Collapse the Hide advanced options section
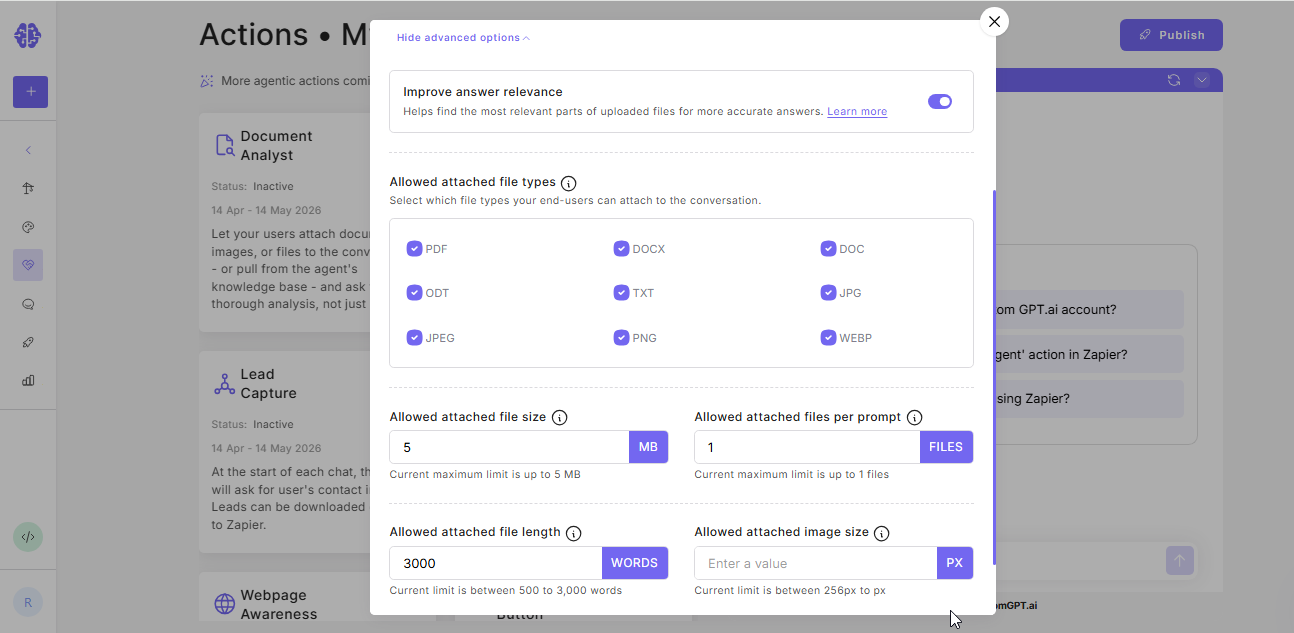Screen dimensions: 1294x633 pos(463,38)
